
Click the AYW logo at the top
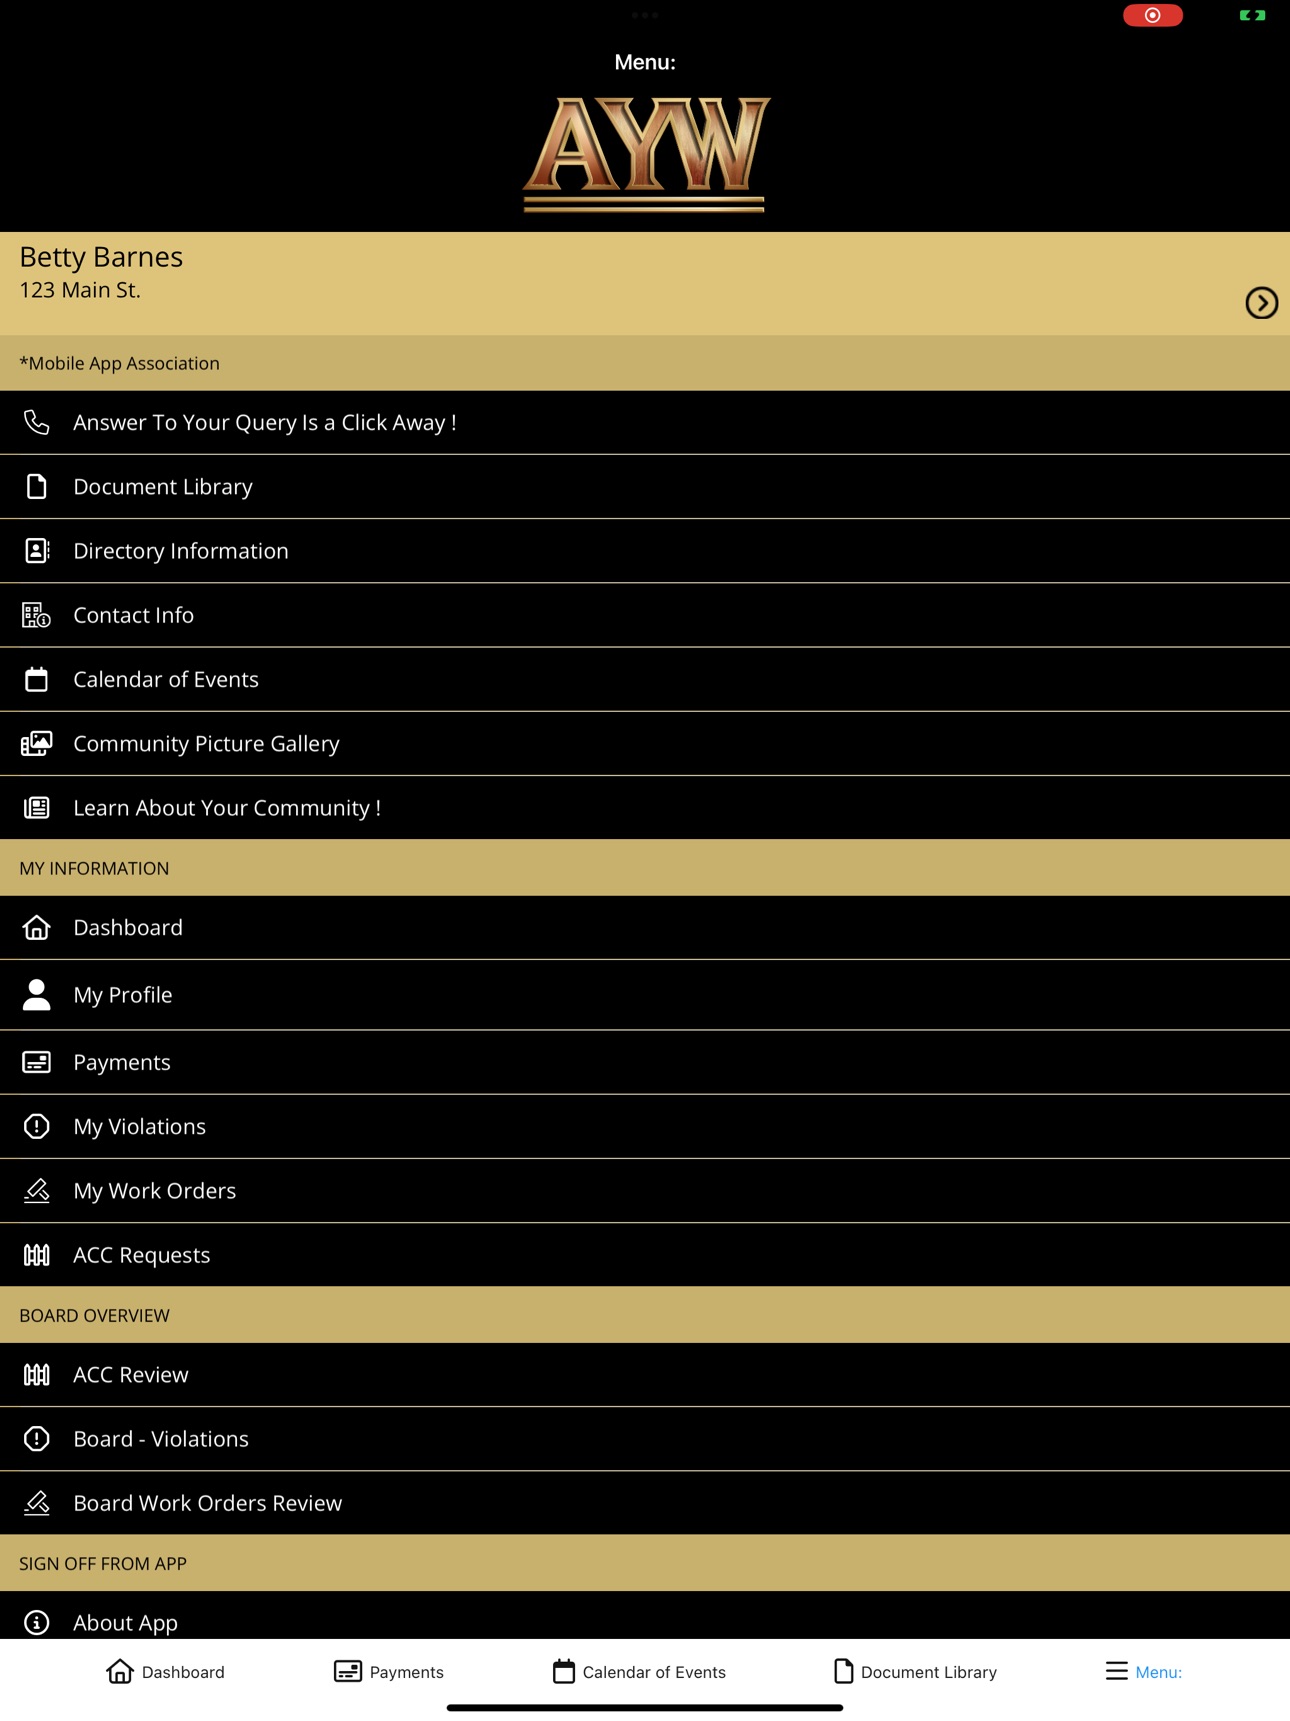coord(646,154)
